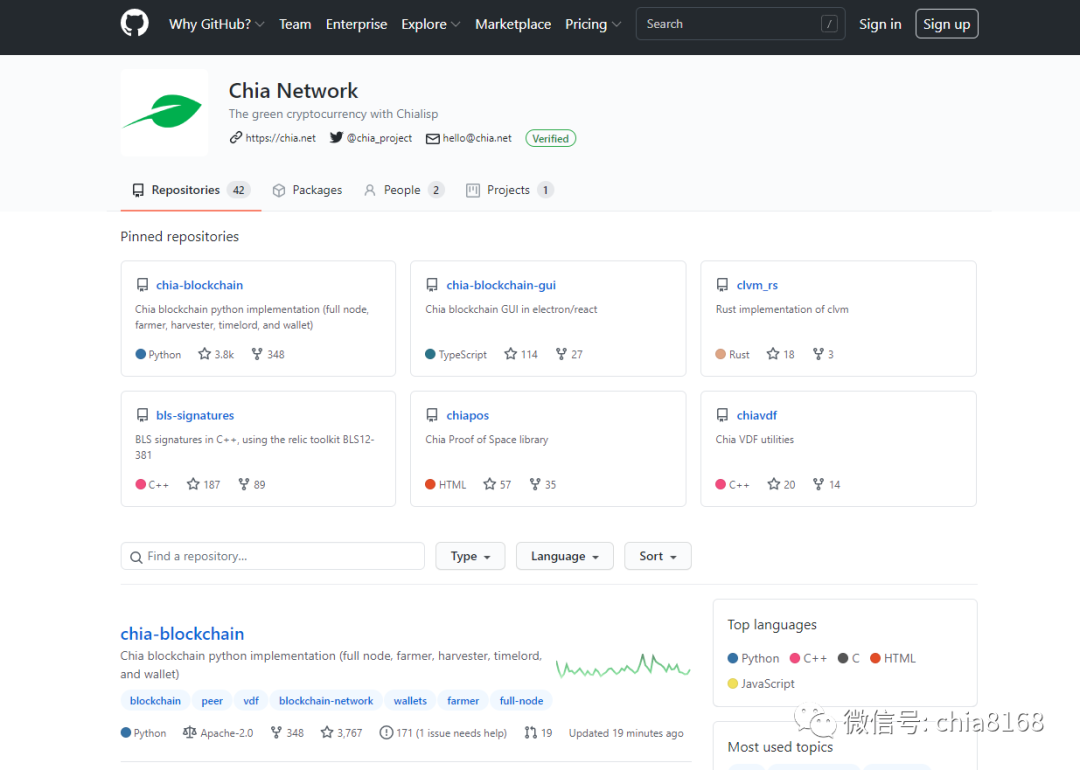
Task: Expand the Why GitHub? menu
Action: 216,24
